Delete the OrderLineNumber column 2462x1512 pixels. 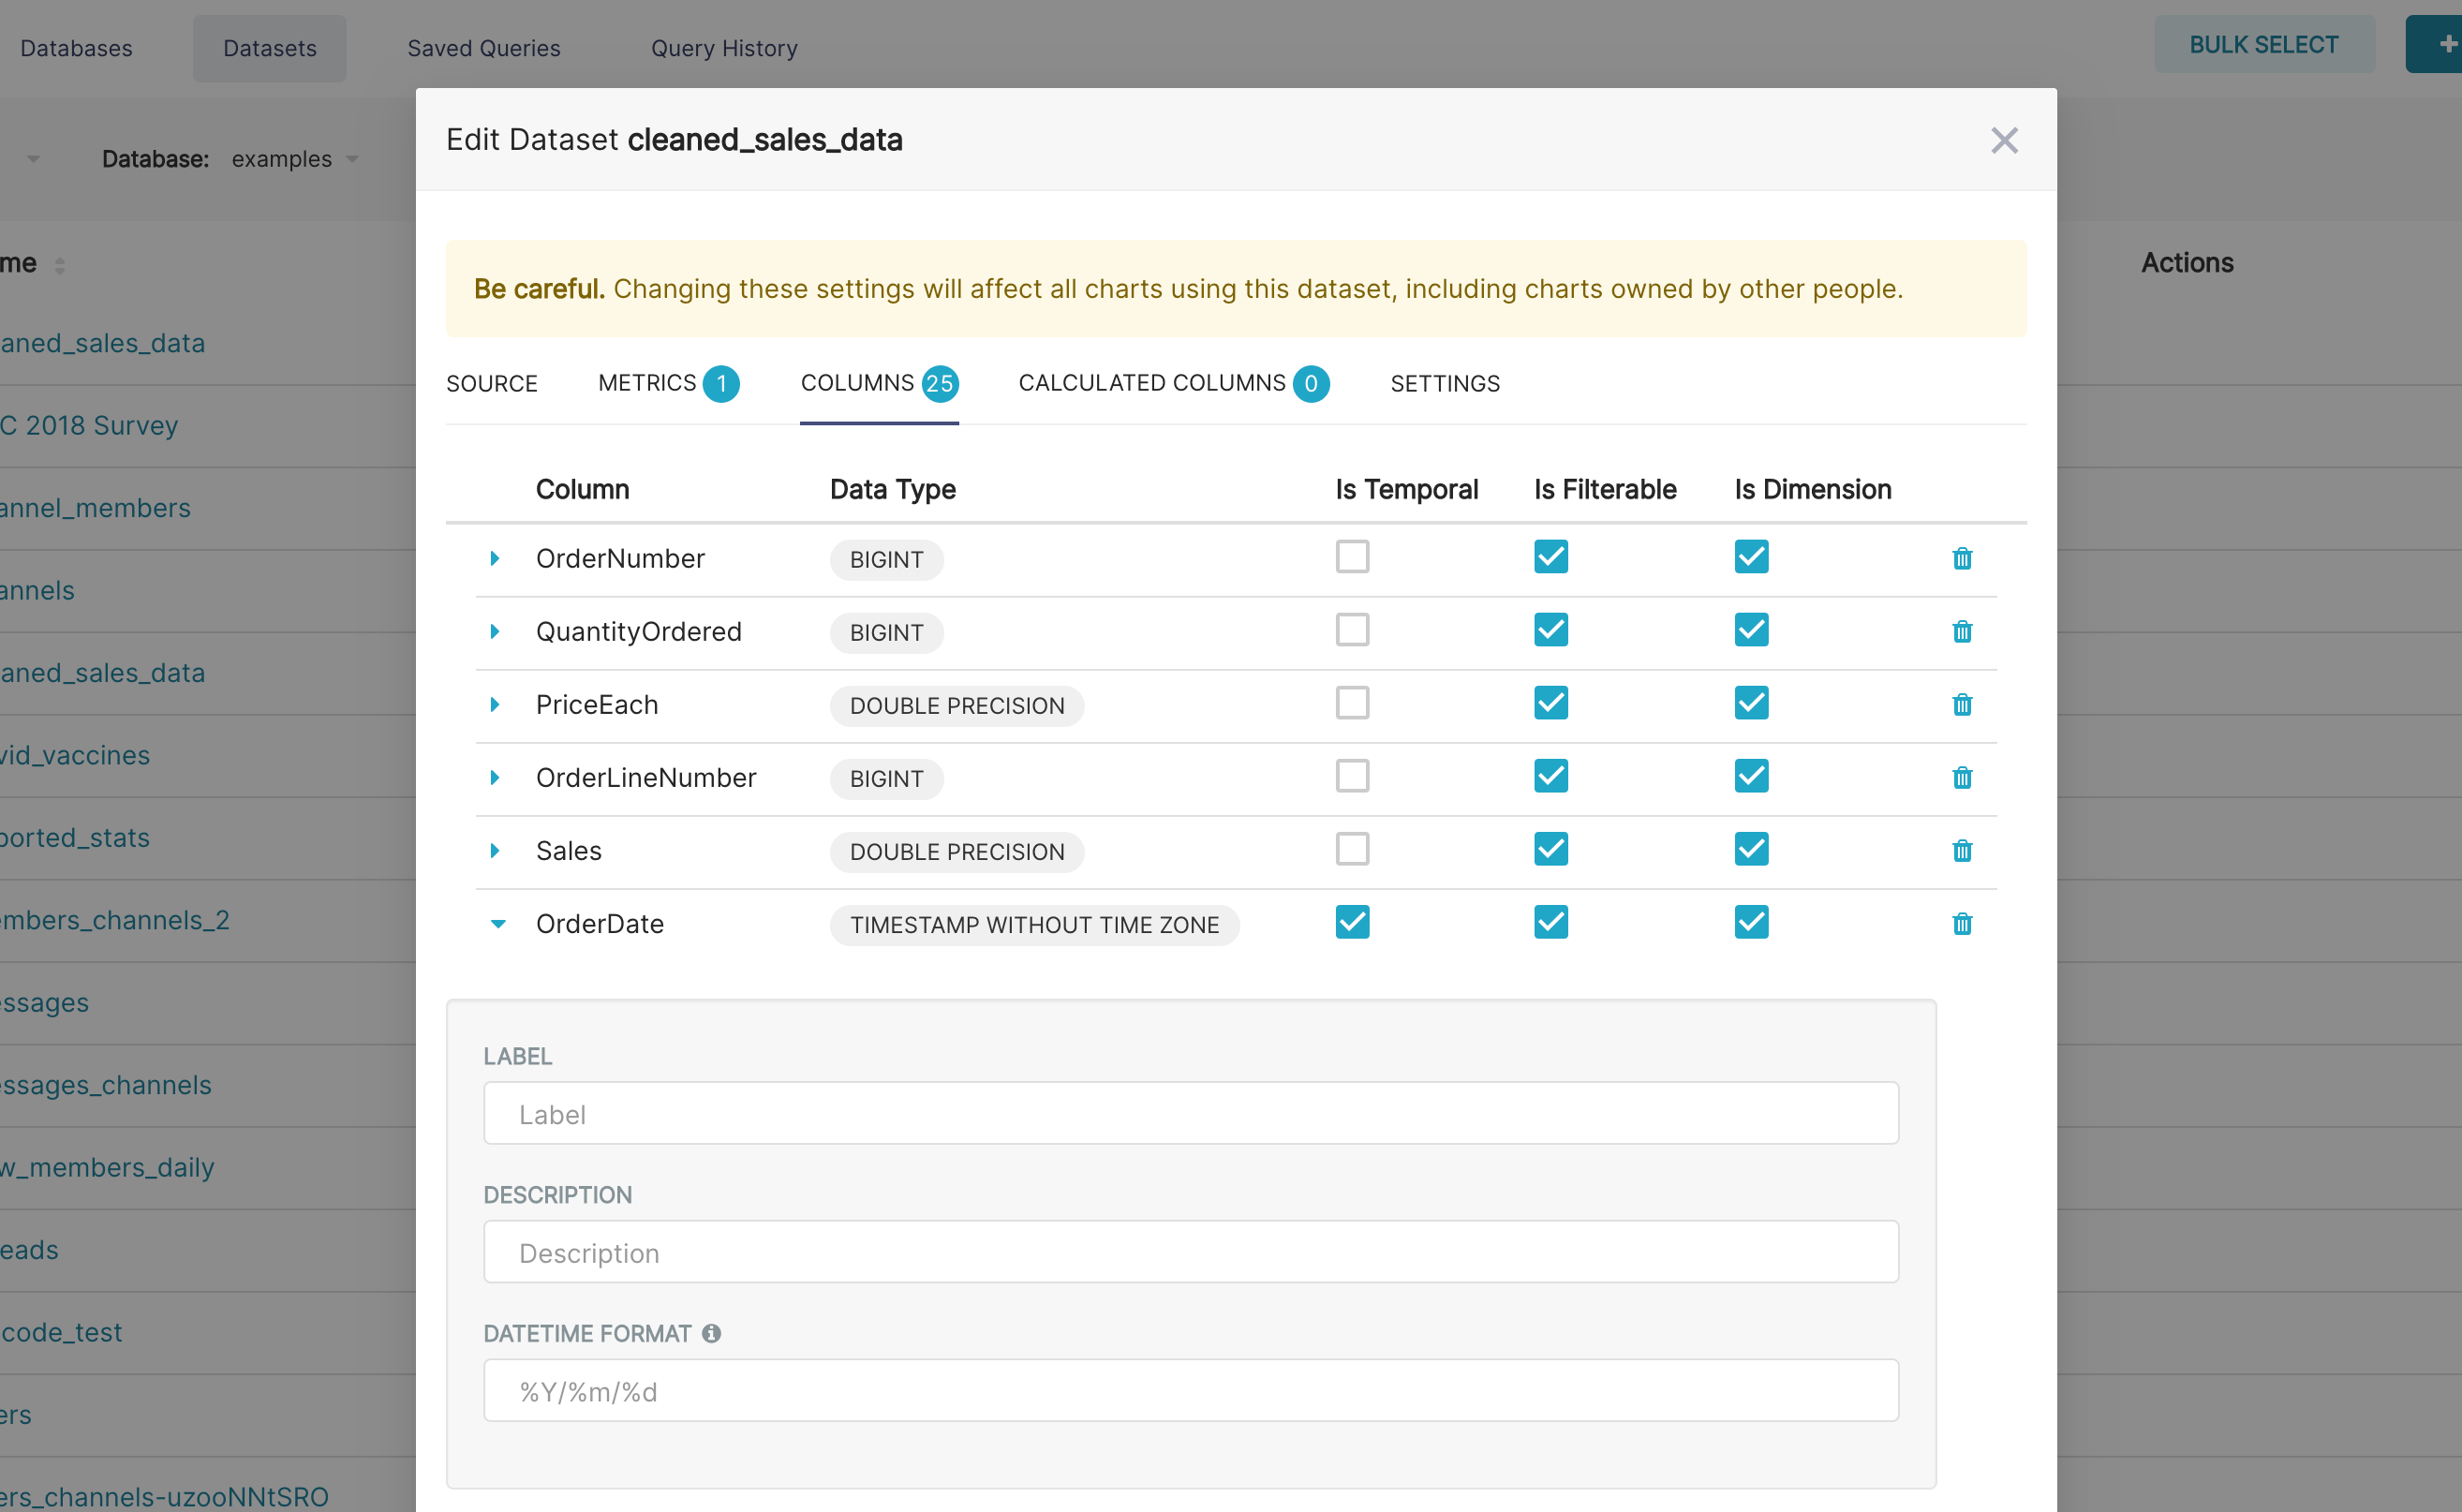[1963, 778]
